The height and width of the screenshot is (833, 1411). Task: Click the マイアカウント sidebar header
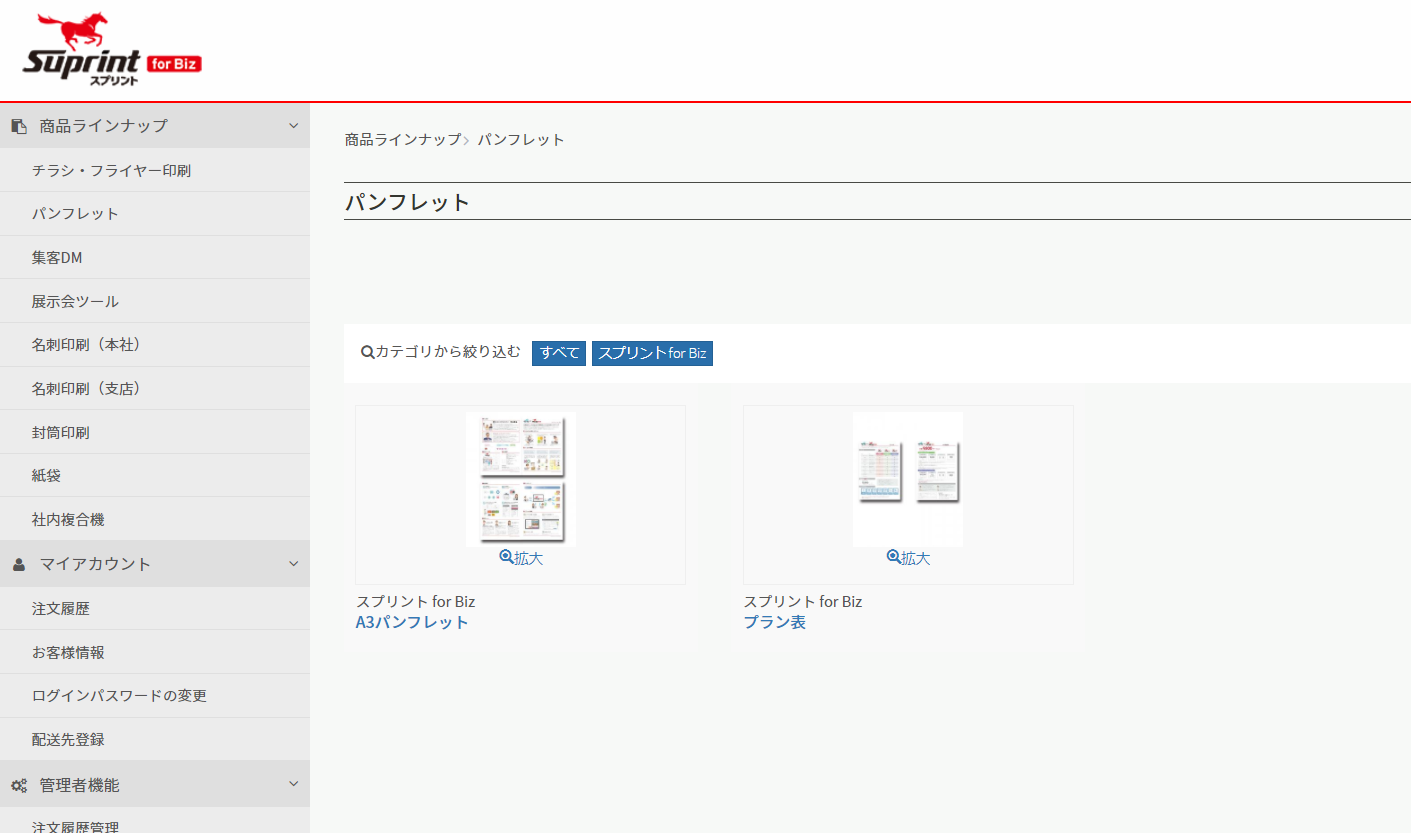pos(155,564)
